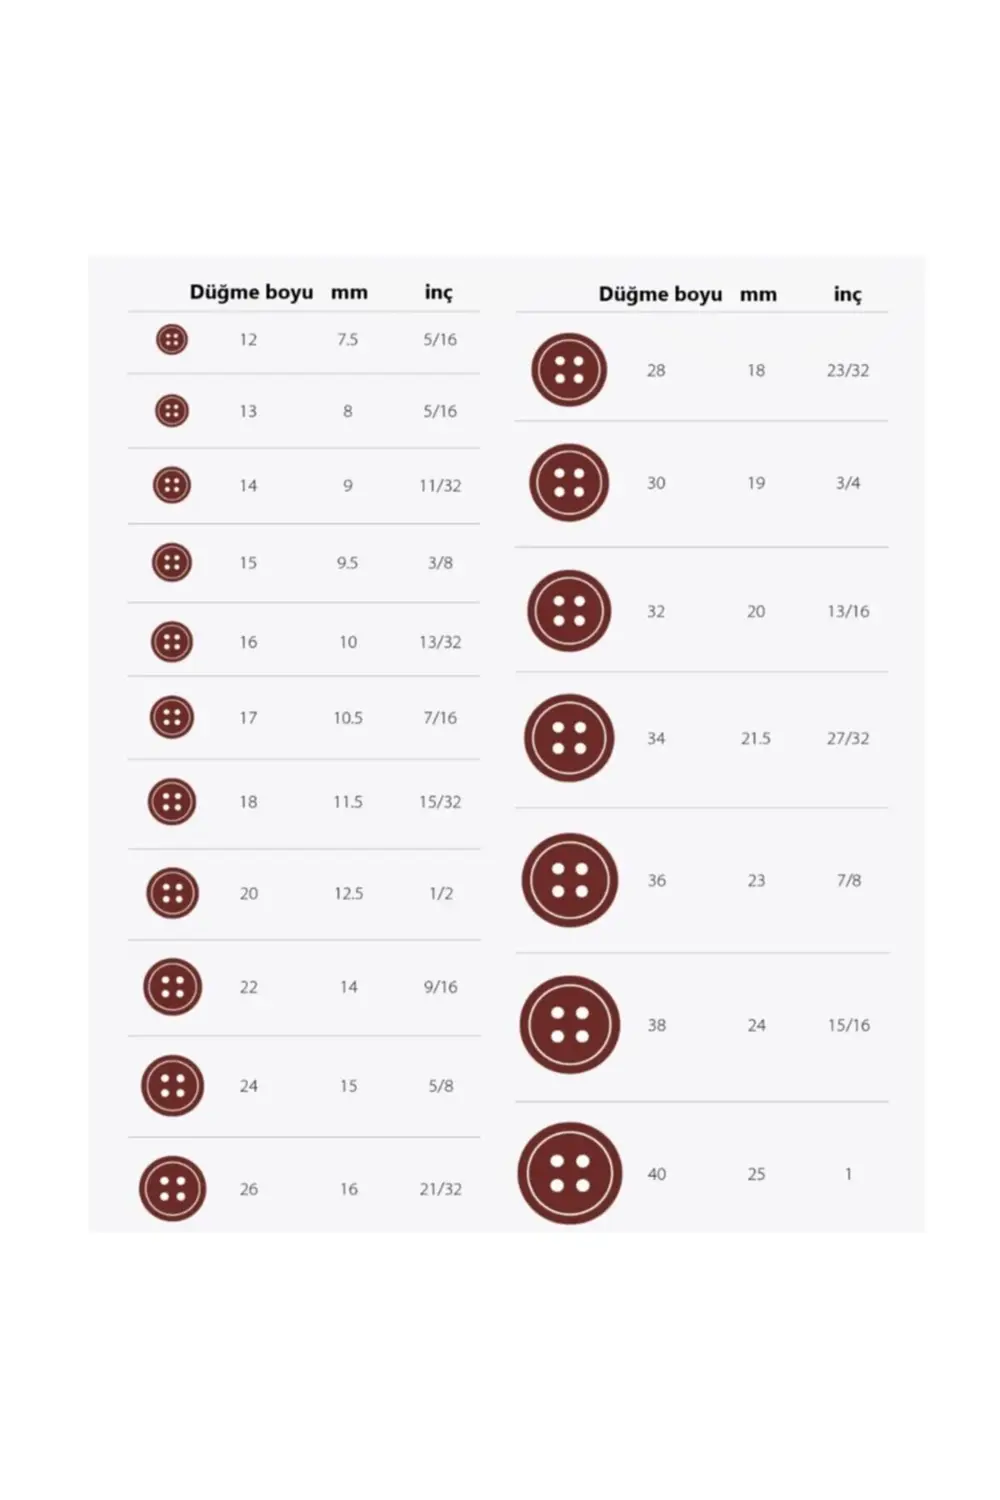This screenshot has height=1500, width=1000.
Task: Click the size 22 button icon
Action: pyautogui.click(x=172, y=987)
